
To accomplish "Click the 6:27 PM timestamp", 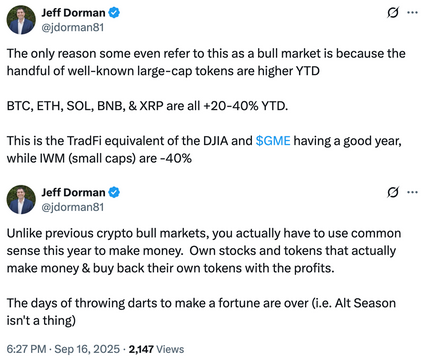I will pyautogui.click(x=26, y=349).
